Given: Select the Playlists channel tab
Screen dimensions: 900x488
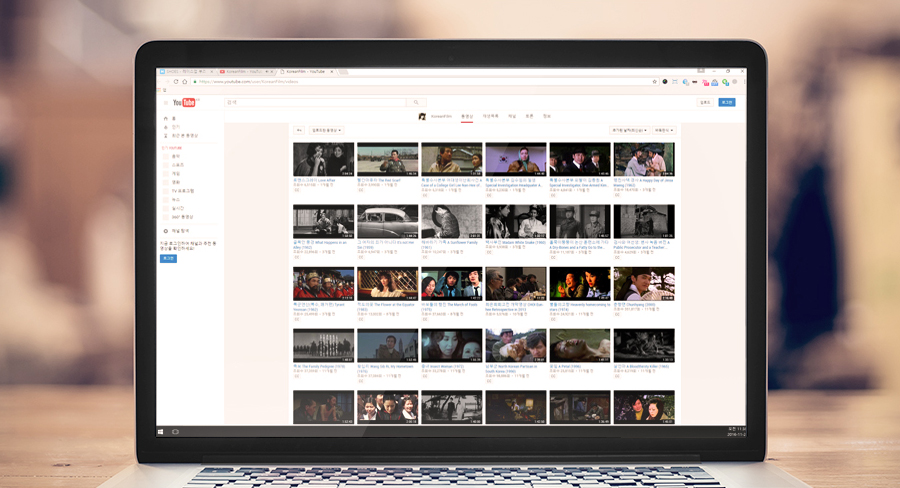Looking at the screenshot, I should 491,117.
